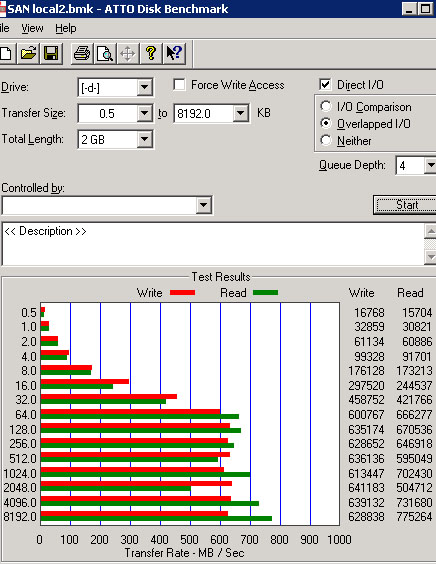This screenshot has height=564, width=436.
Task: Open the partially visible File menu
Action: click(x=5, y=28)
